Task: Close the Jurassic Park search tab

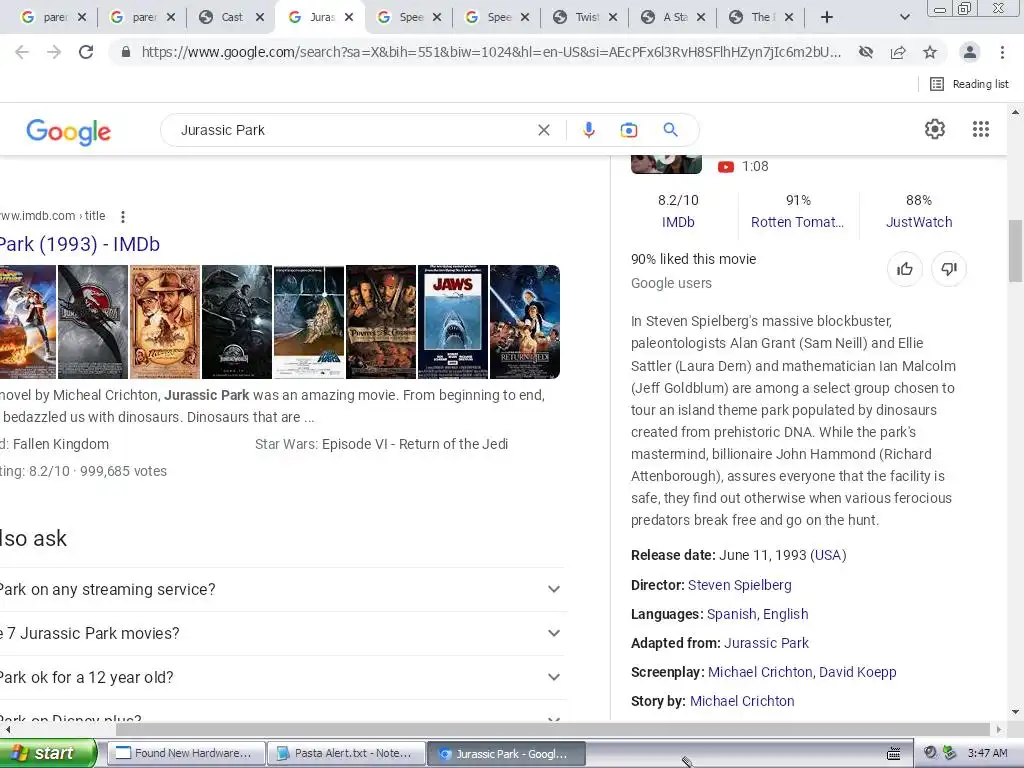Action: 349,17
